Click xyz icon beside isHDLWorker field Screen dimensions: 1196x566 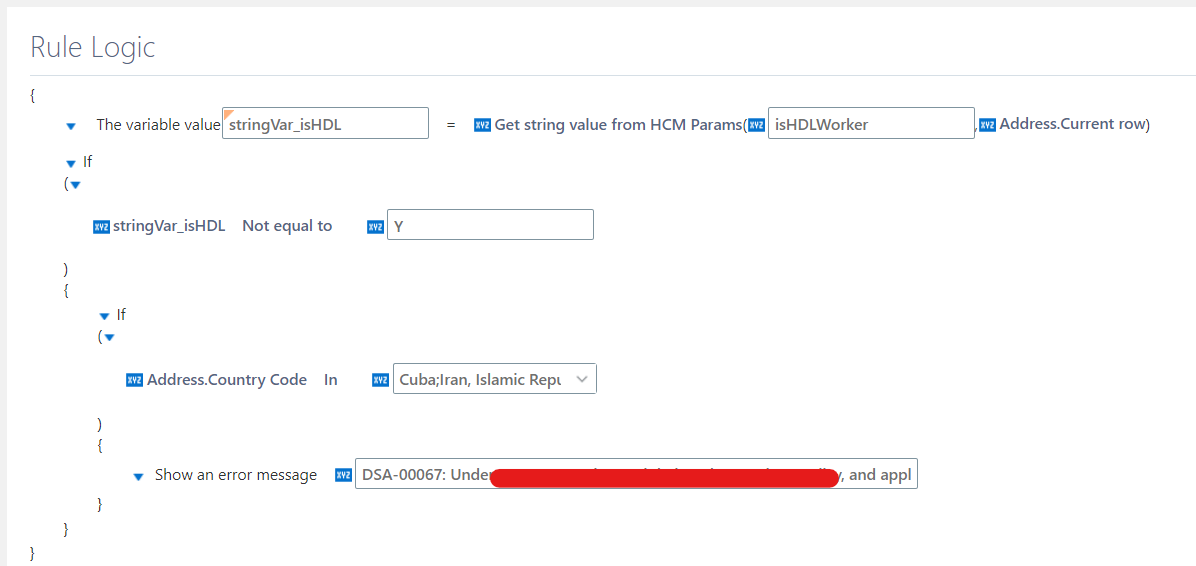coord(756,125)
